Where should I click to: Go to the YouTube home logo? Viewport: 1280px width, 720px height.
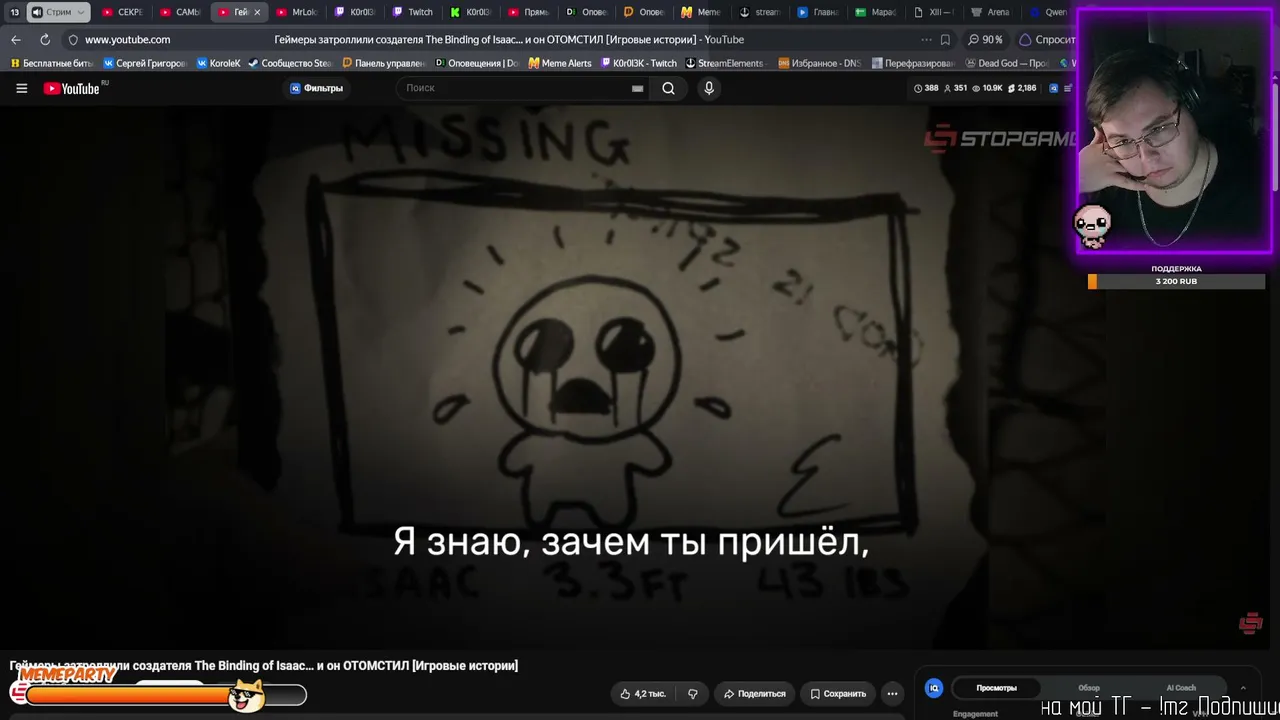[72, 88]
